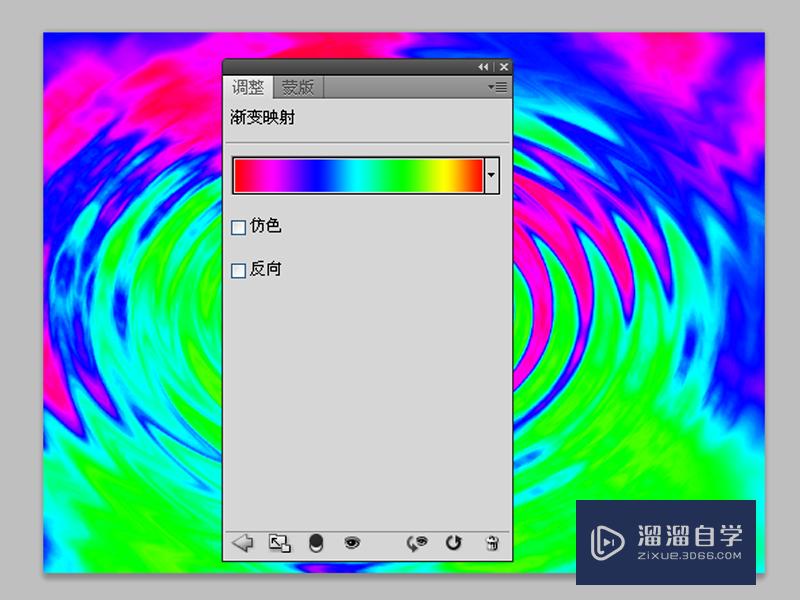Select the 调整 tab

coord(248,87)
